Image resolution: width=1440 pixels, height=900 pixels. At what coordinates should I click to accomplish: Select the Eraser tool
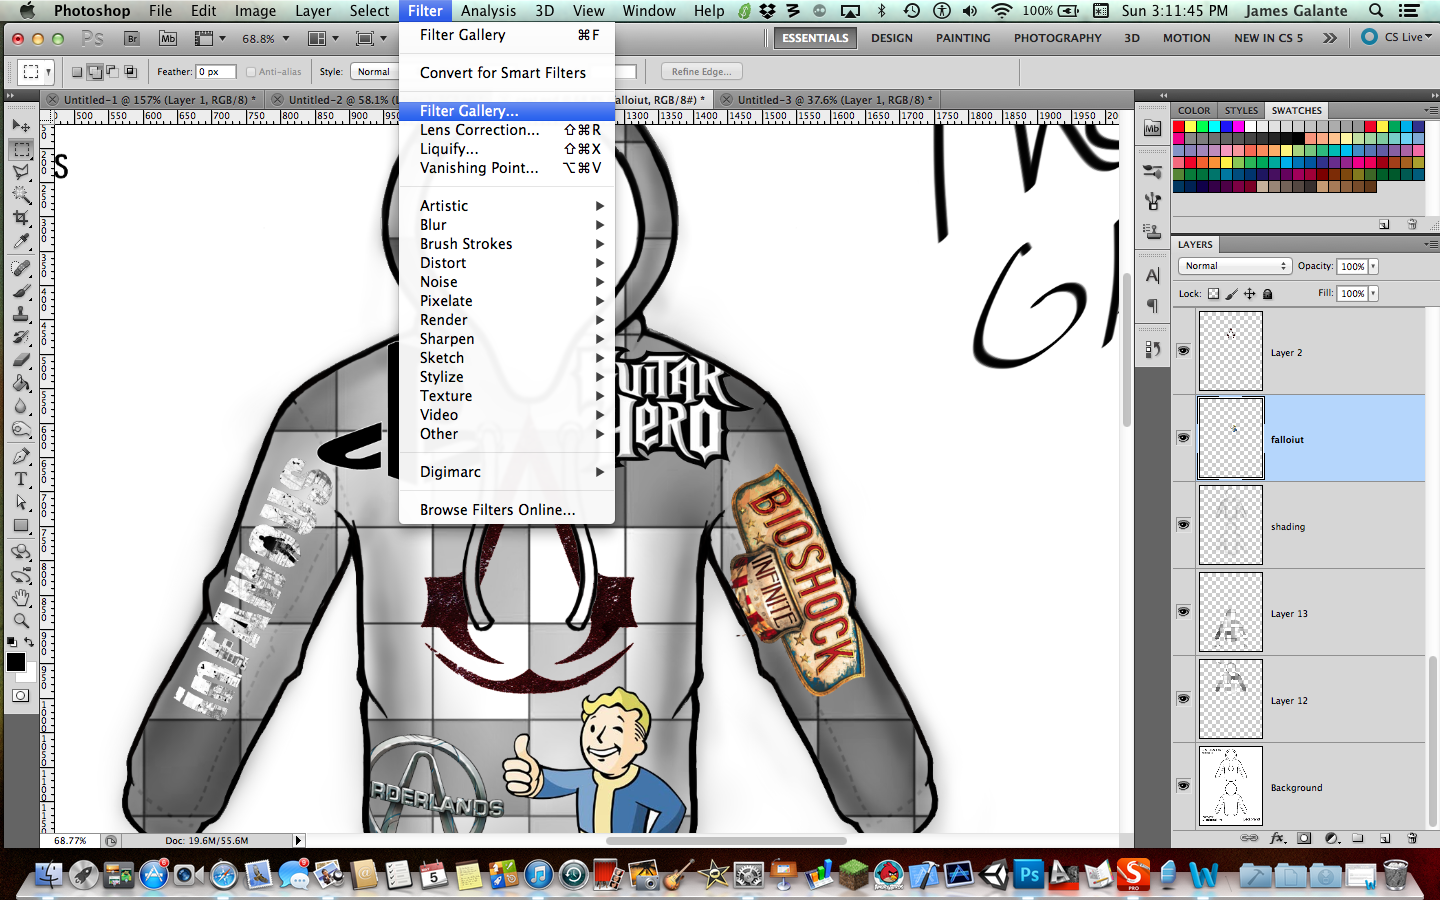[x=21, y=360]
